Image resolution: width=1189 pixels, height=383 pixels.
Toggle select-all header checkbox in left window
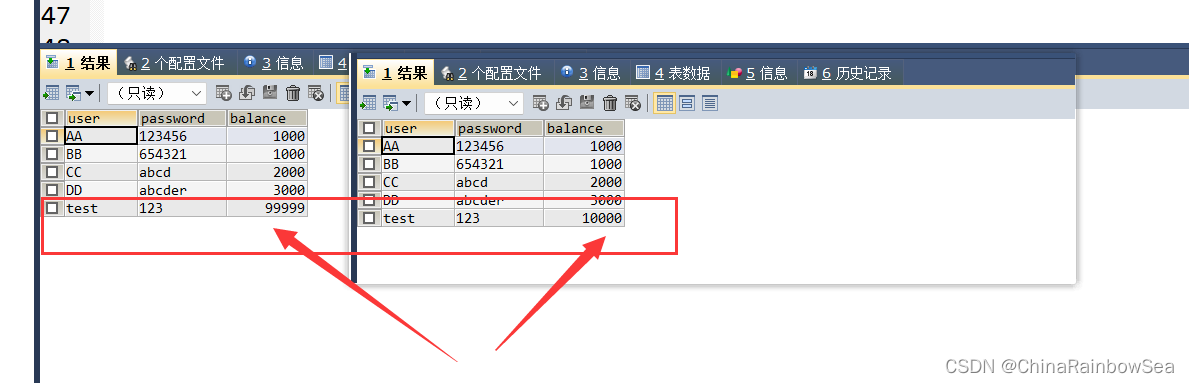click(x=52, y=118)
